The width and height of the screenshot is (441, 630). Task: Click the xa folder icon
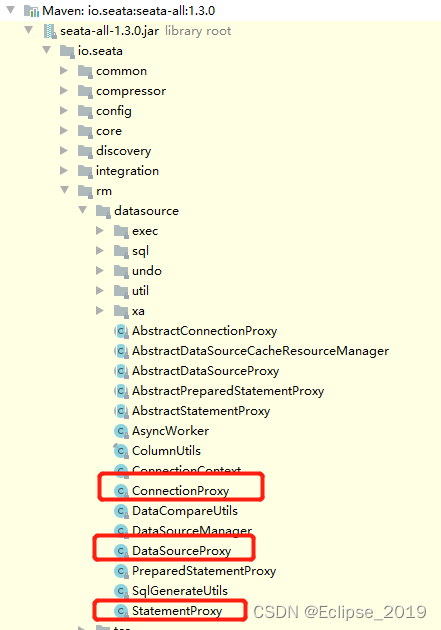pos(121,311)
